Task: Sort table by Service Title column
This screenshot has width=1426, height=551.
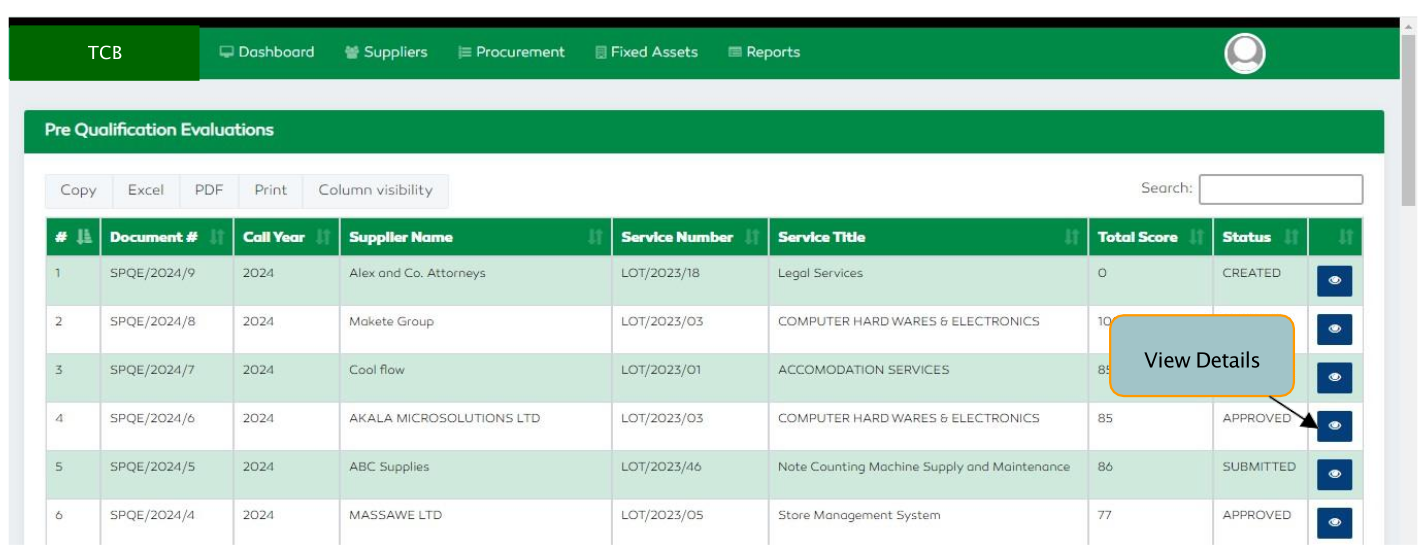Action: pyautogui.click(x=928, y=237)
